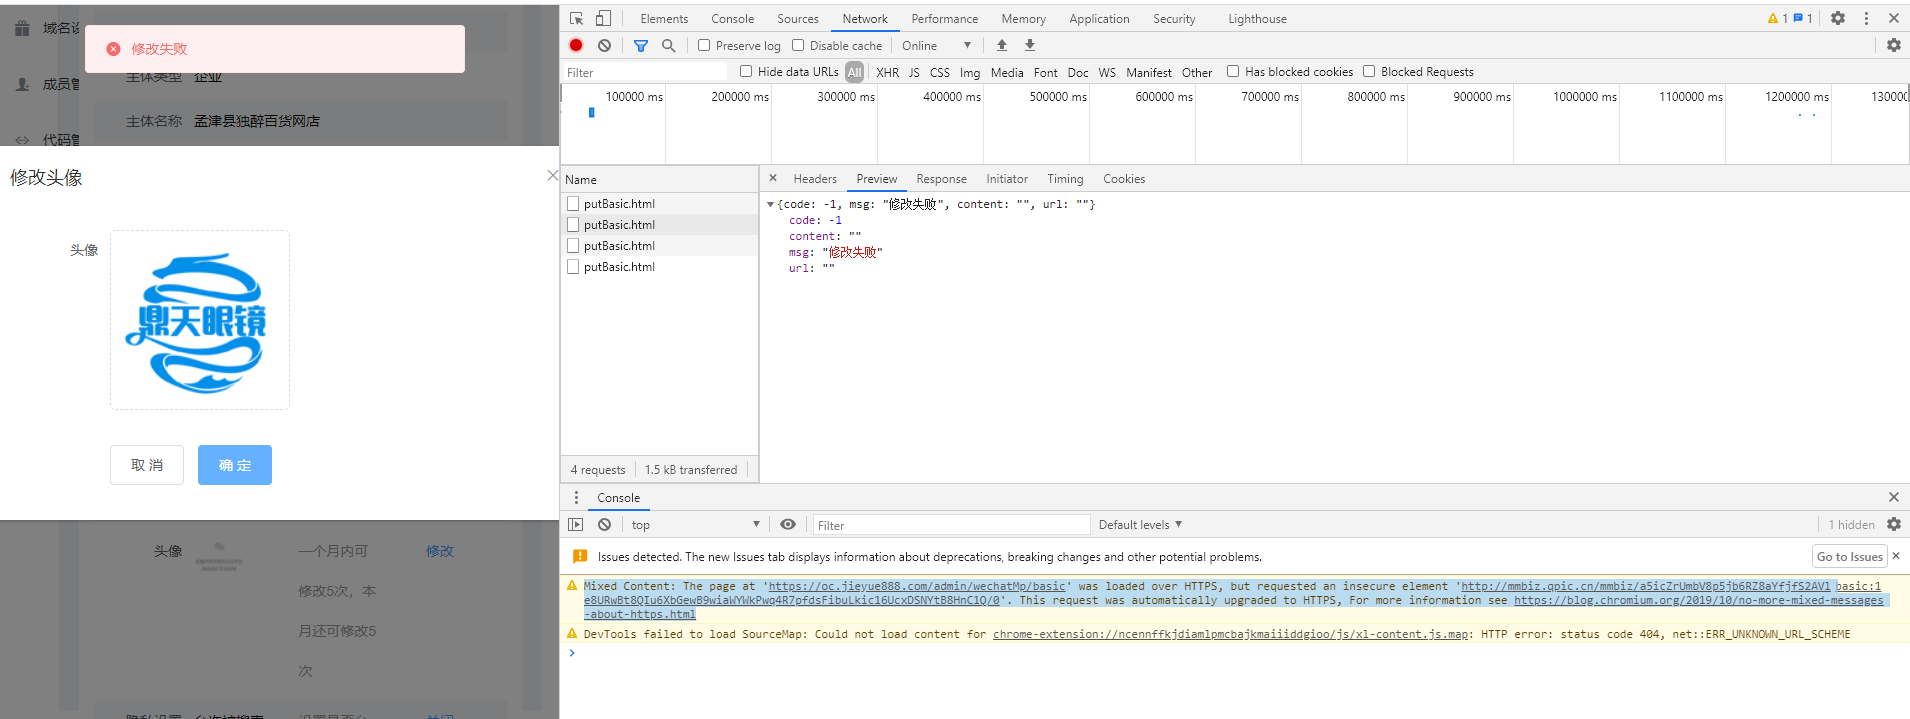This screenshot has width=1910, height=719.
Task: Check Has blocked cookies checkbox
Action: (1233, 71)
